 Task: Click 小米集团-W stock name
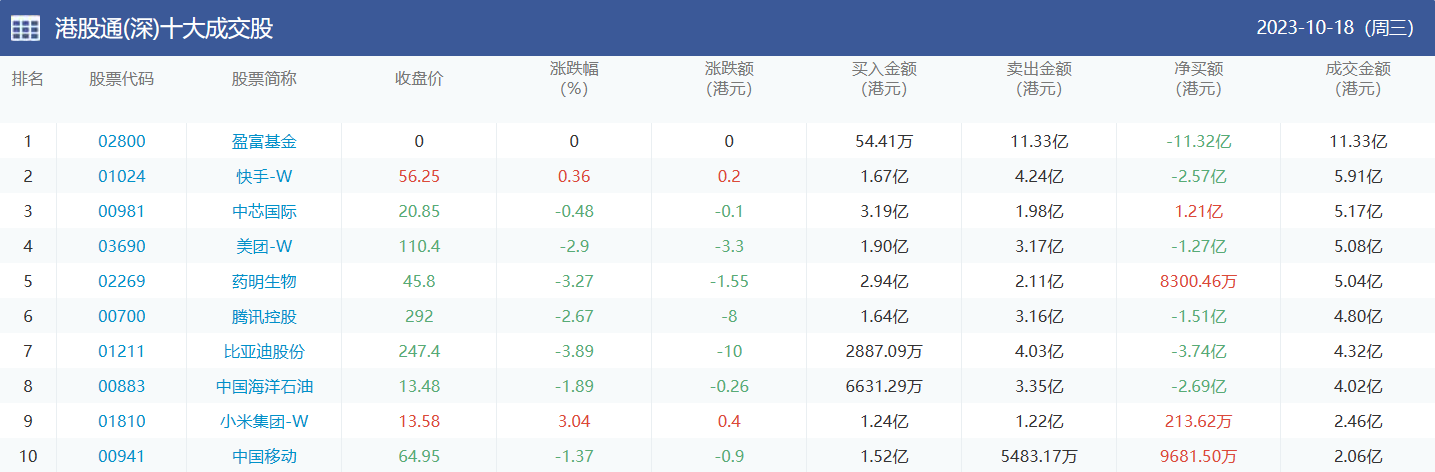[264, 422]
